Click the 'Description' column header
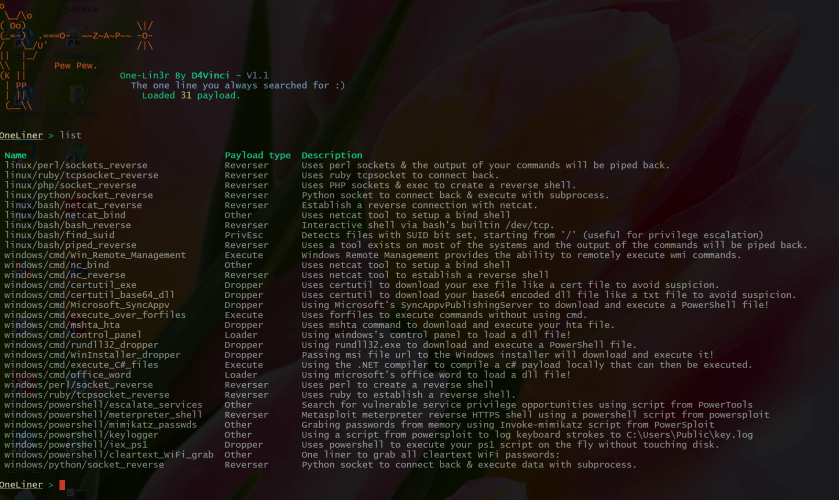 click(x=331, y=155)
